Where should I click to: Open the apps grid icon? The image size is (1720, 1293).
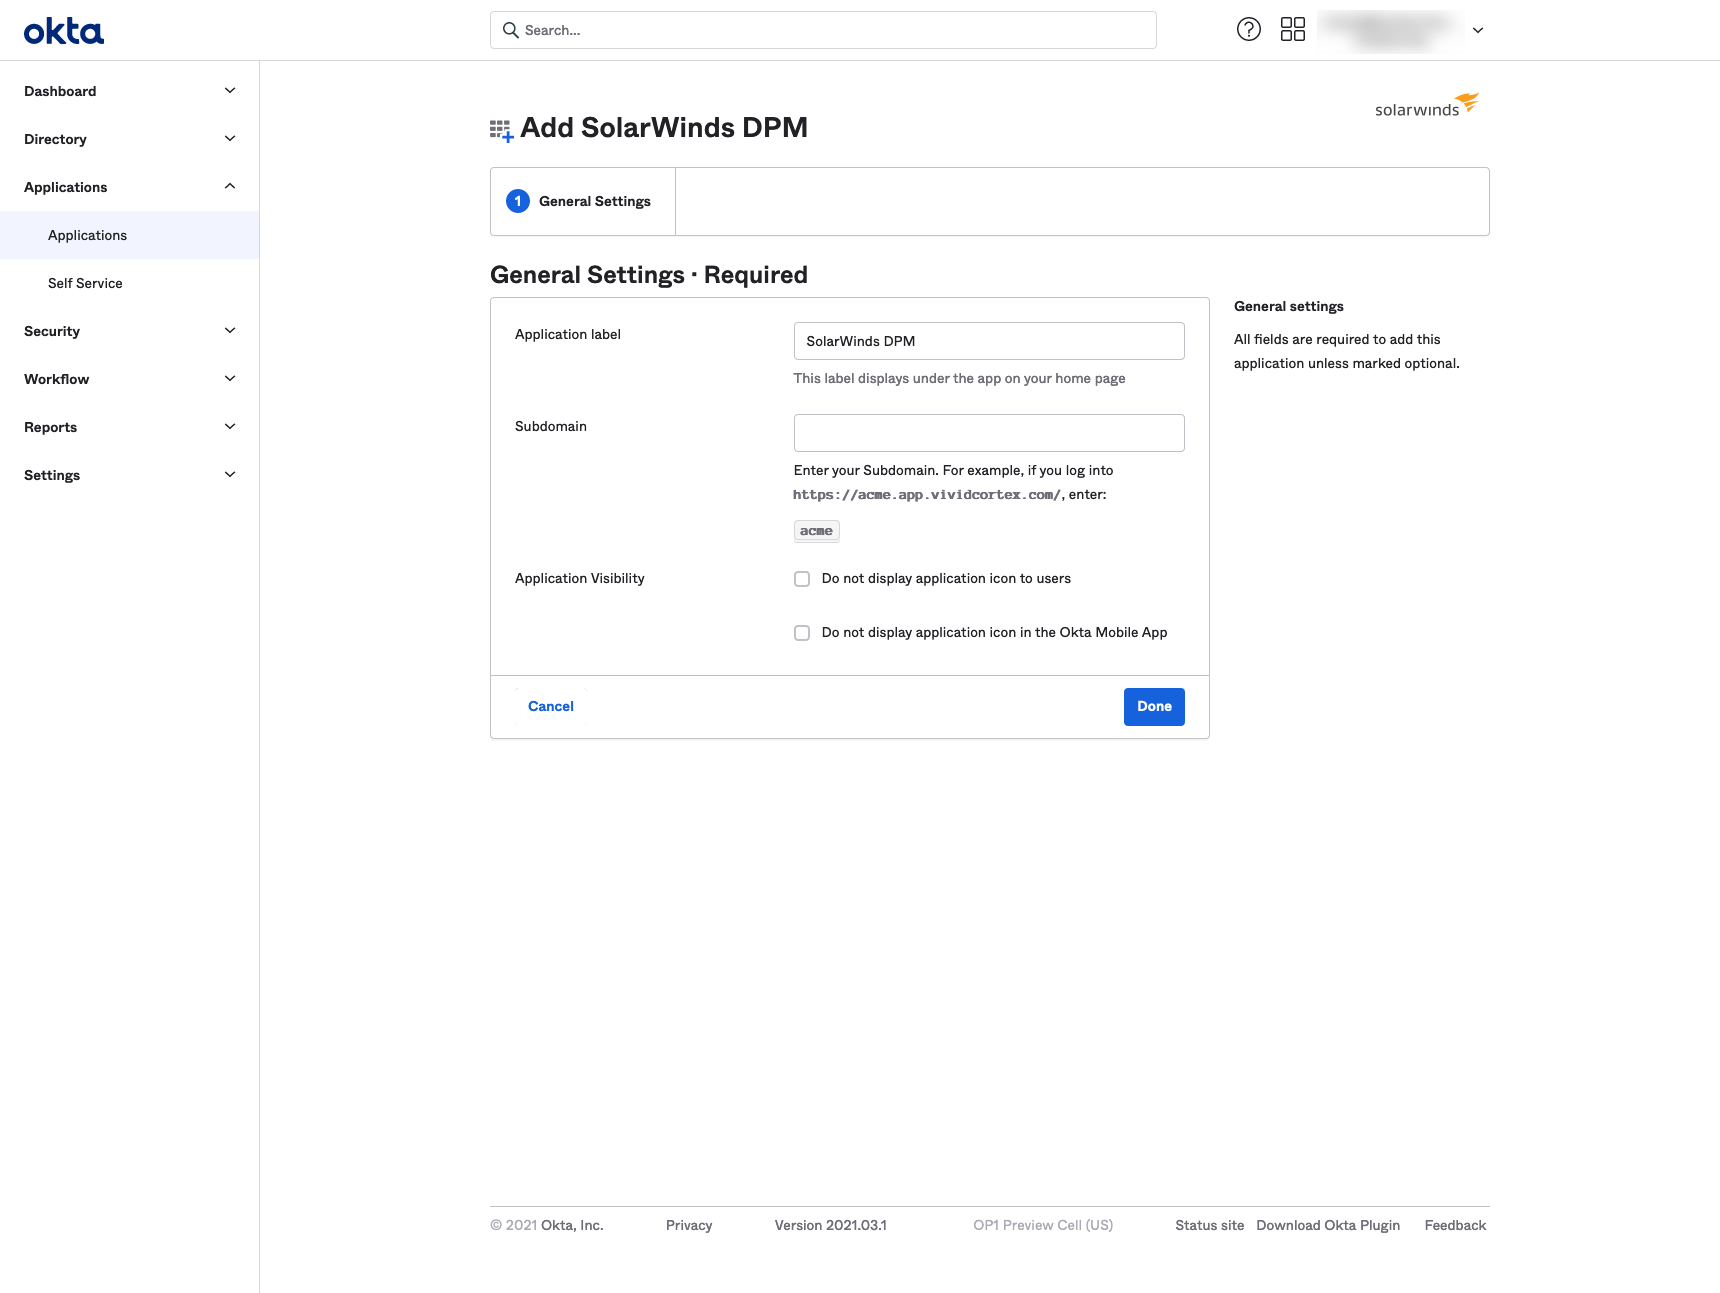(1293, 30)
